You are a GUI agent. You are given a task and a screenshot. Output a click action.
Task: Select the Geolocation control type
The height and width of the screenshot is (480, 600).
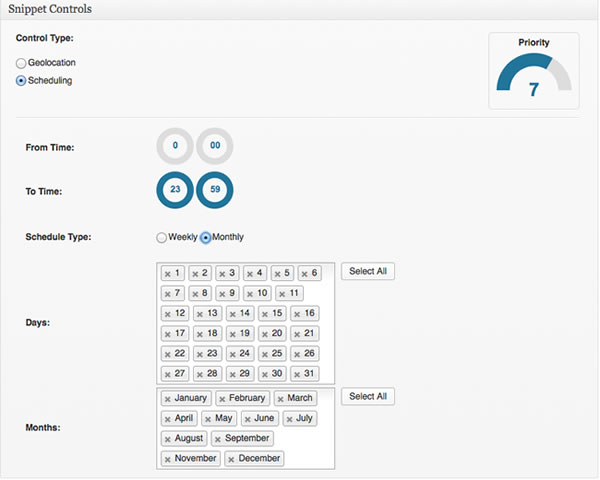(x=21, y=63)
